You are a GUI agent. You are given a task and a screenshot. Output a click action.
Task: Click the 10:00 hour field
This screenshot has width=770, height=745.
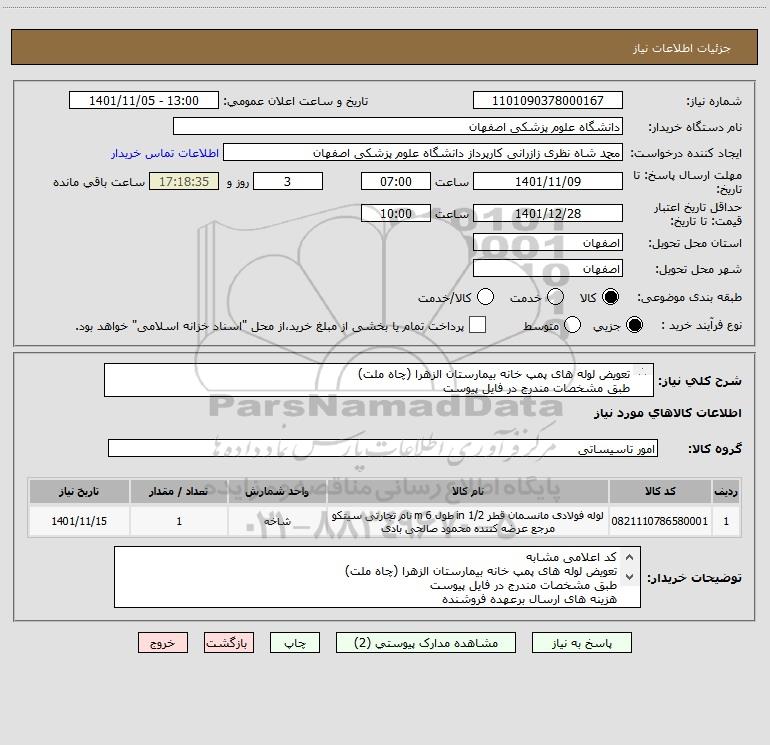[x=396, y=214]
